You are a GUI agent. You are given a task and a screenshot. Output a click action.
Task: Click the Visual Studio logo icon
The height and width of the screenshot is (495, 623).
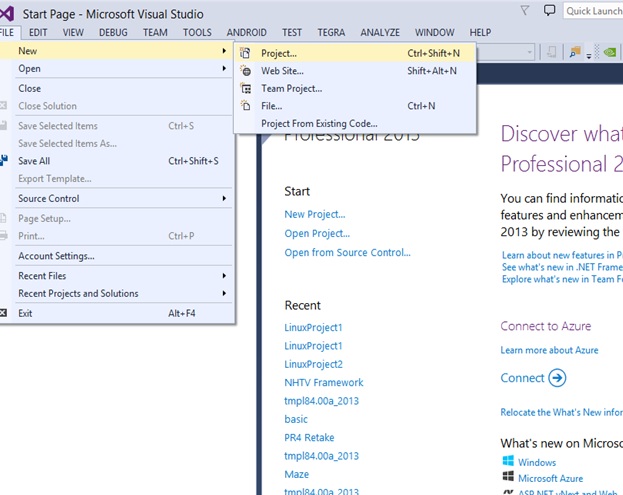pyautogui.click(x=7, y=14)
